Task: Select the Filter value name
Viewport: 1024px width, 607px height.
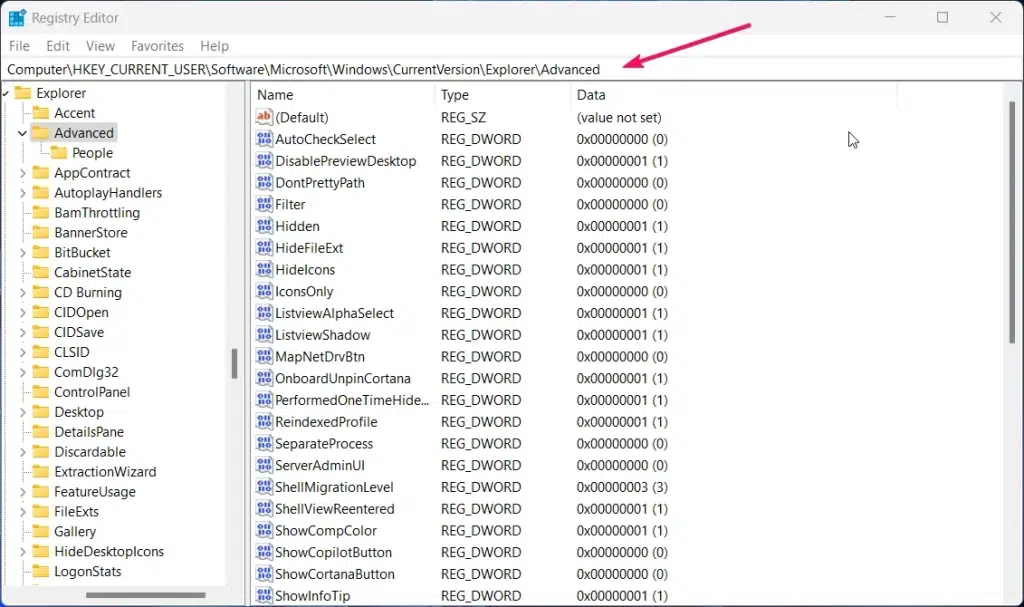Action: (x=290, y=204)
